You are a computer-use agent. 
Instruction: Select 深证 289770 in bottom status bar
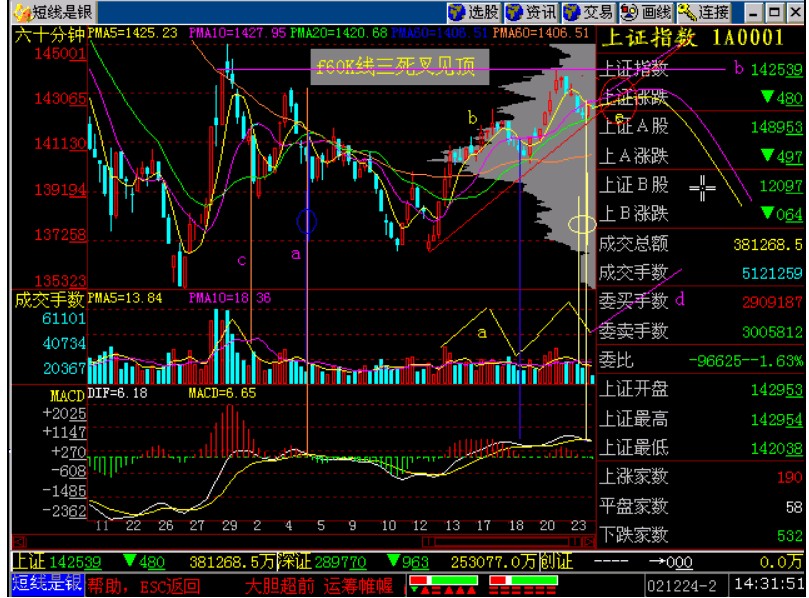tap(322, 561)
